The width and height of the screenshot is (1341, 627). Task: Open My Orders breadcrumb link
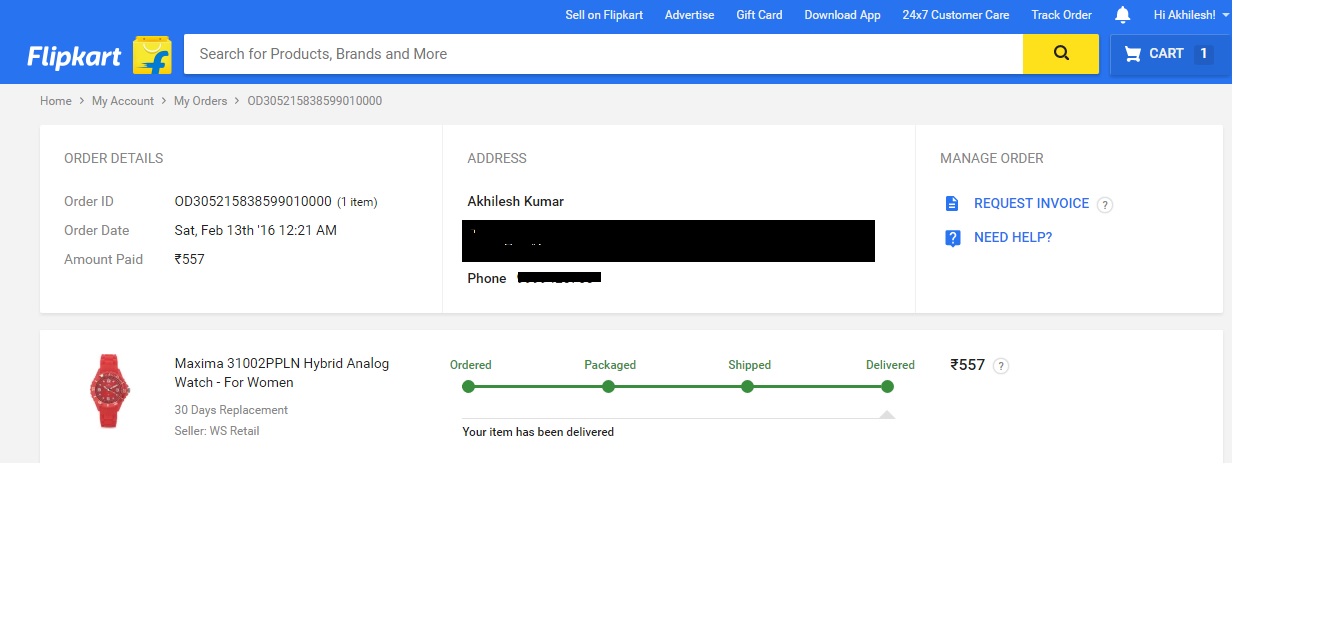pyautogui.click(x=201, y=101)
